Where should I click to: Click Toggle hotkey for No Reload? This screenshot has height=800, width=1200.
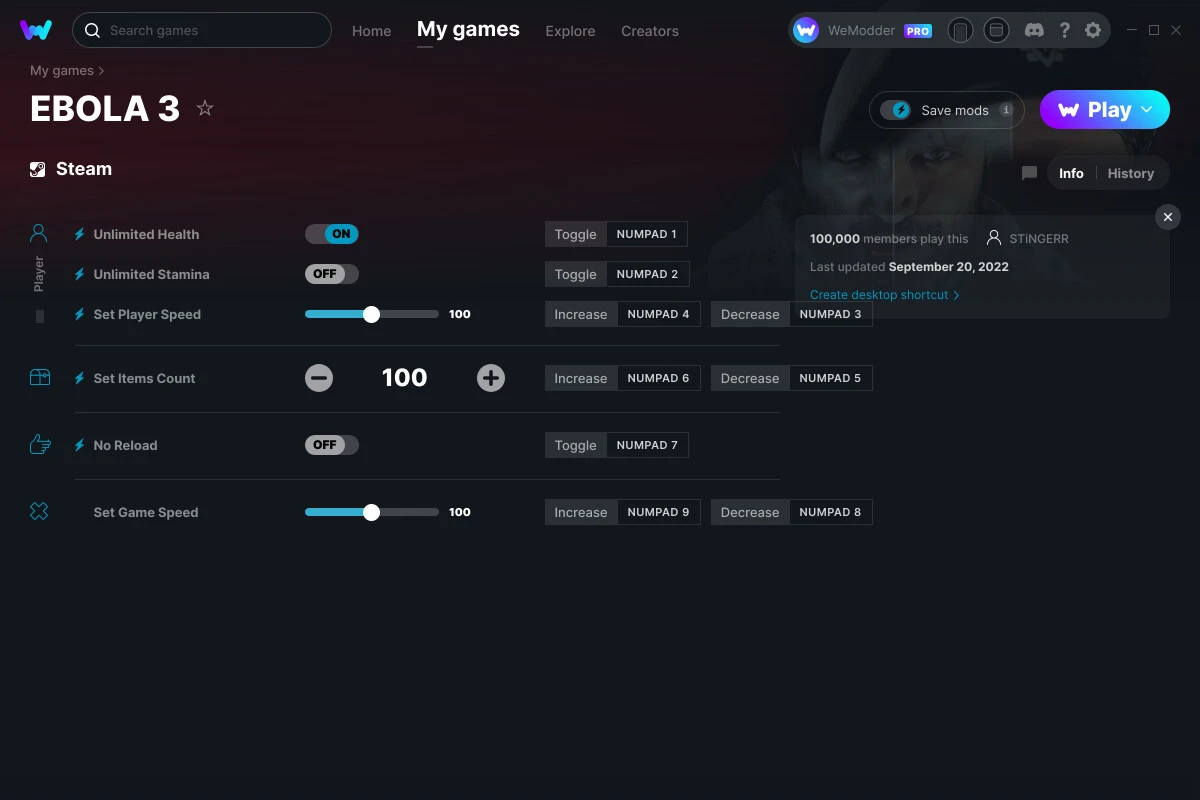tap(617, 445)
